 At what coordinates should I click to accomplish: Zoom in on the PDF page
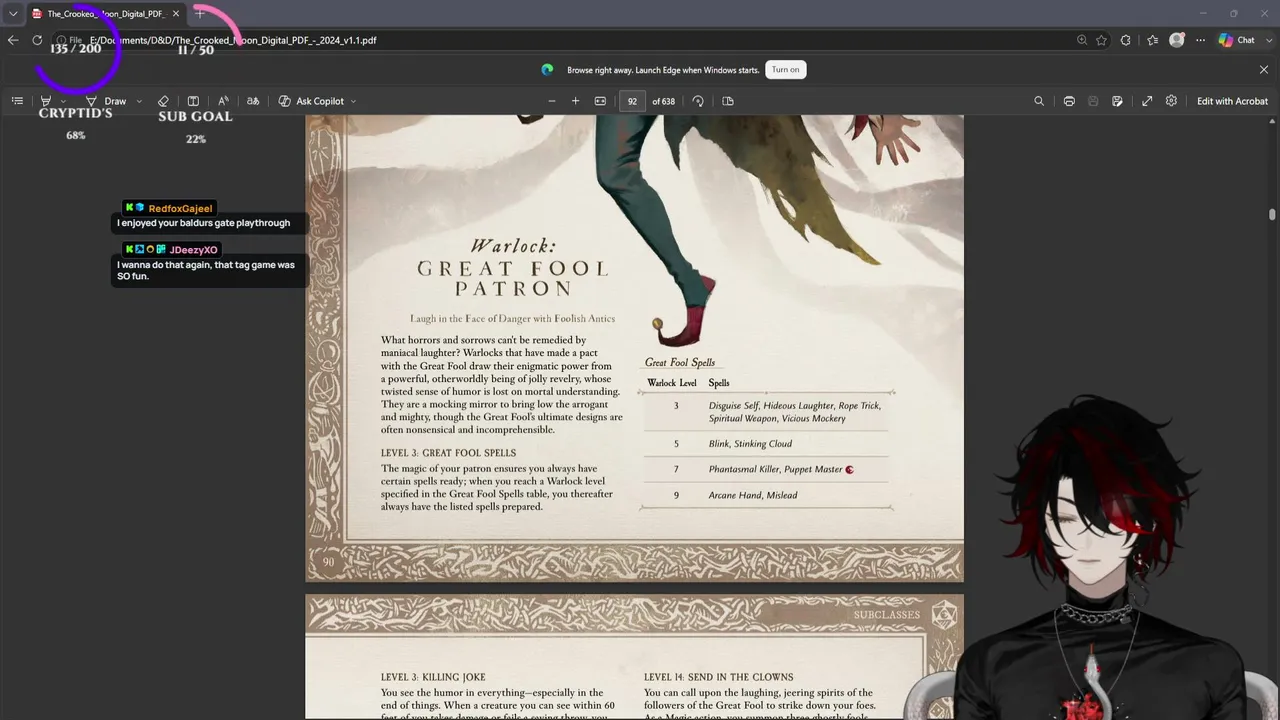pos(575,101)
